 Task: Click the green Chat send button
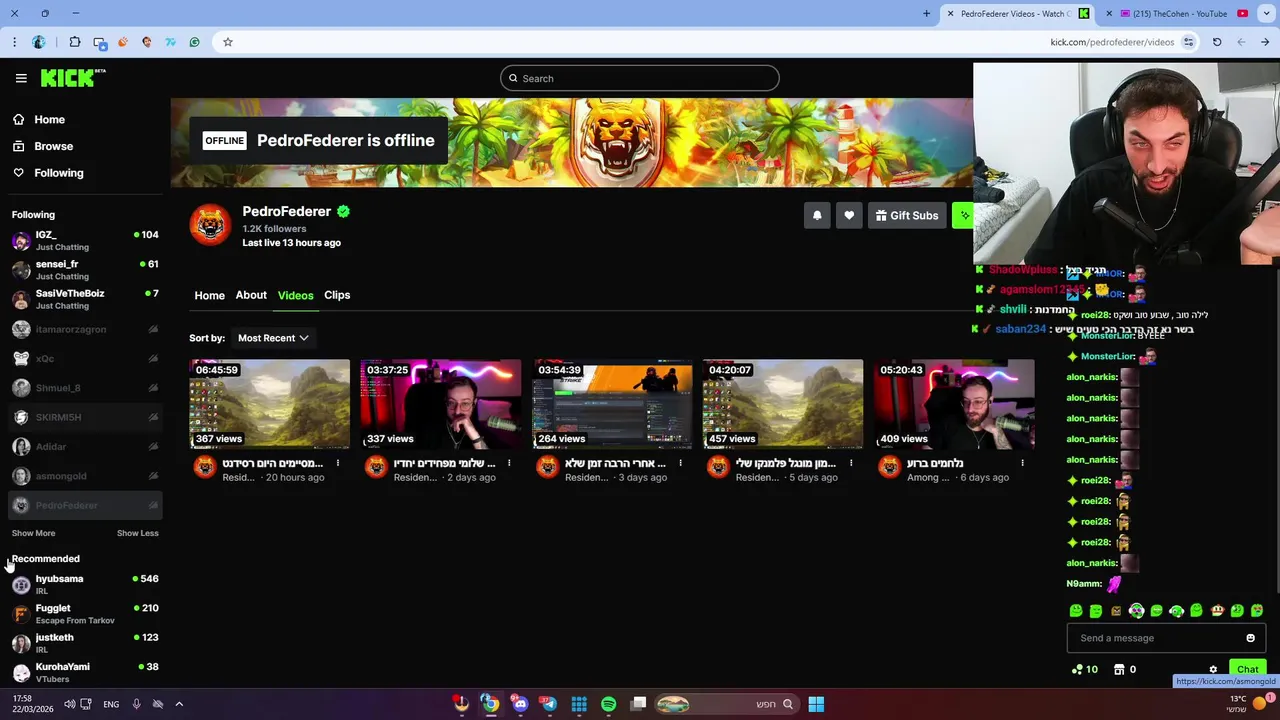1247,669
